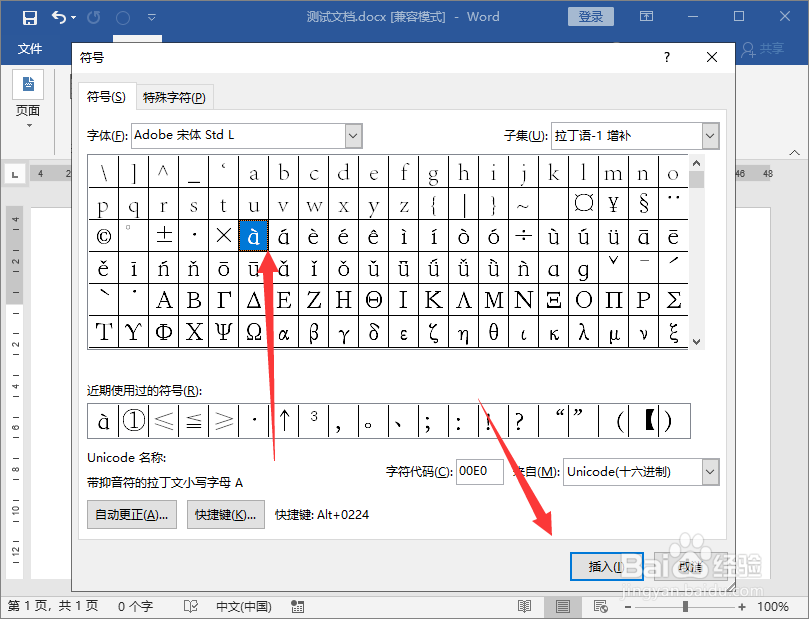The height and width of the screenshot is (619, 809).
Task: Open Customize Quick Access Toolbar dropdown
Action: pos(152,18)
